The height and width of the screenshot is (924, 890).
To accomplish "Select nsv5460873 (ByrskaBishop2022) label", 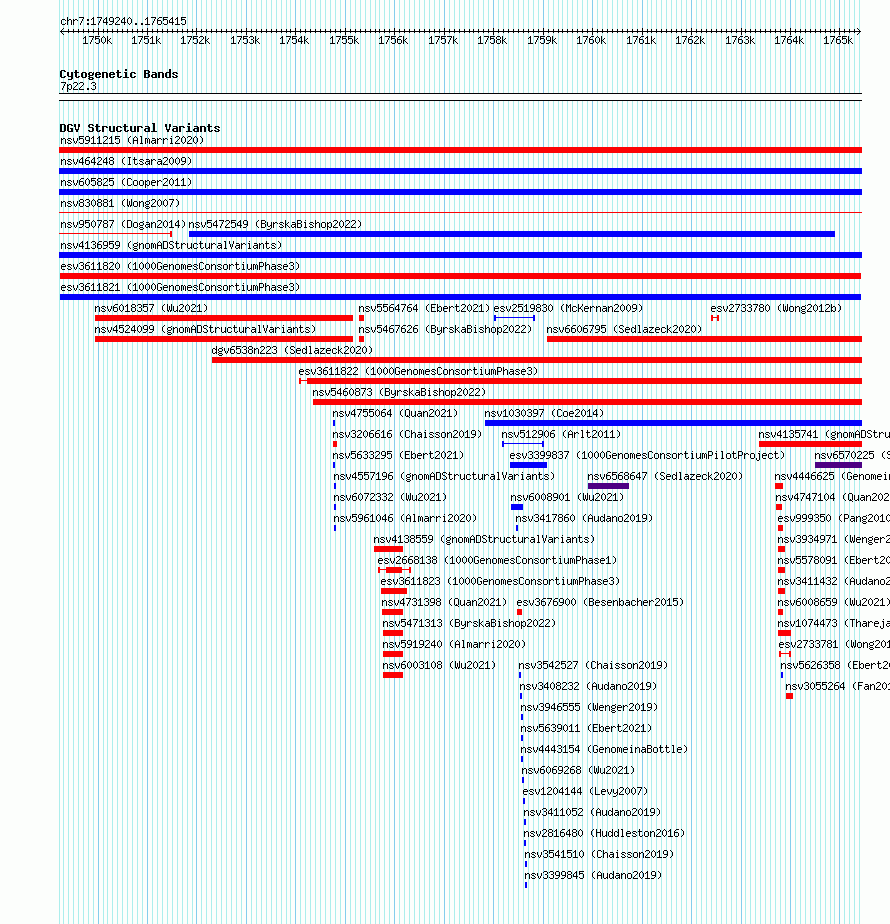I will coord(399,392).
